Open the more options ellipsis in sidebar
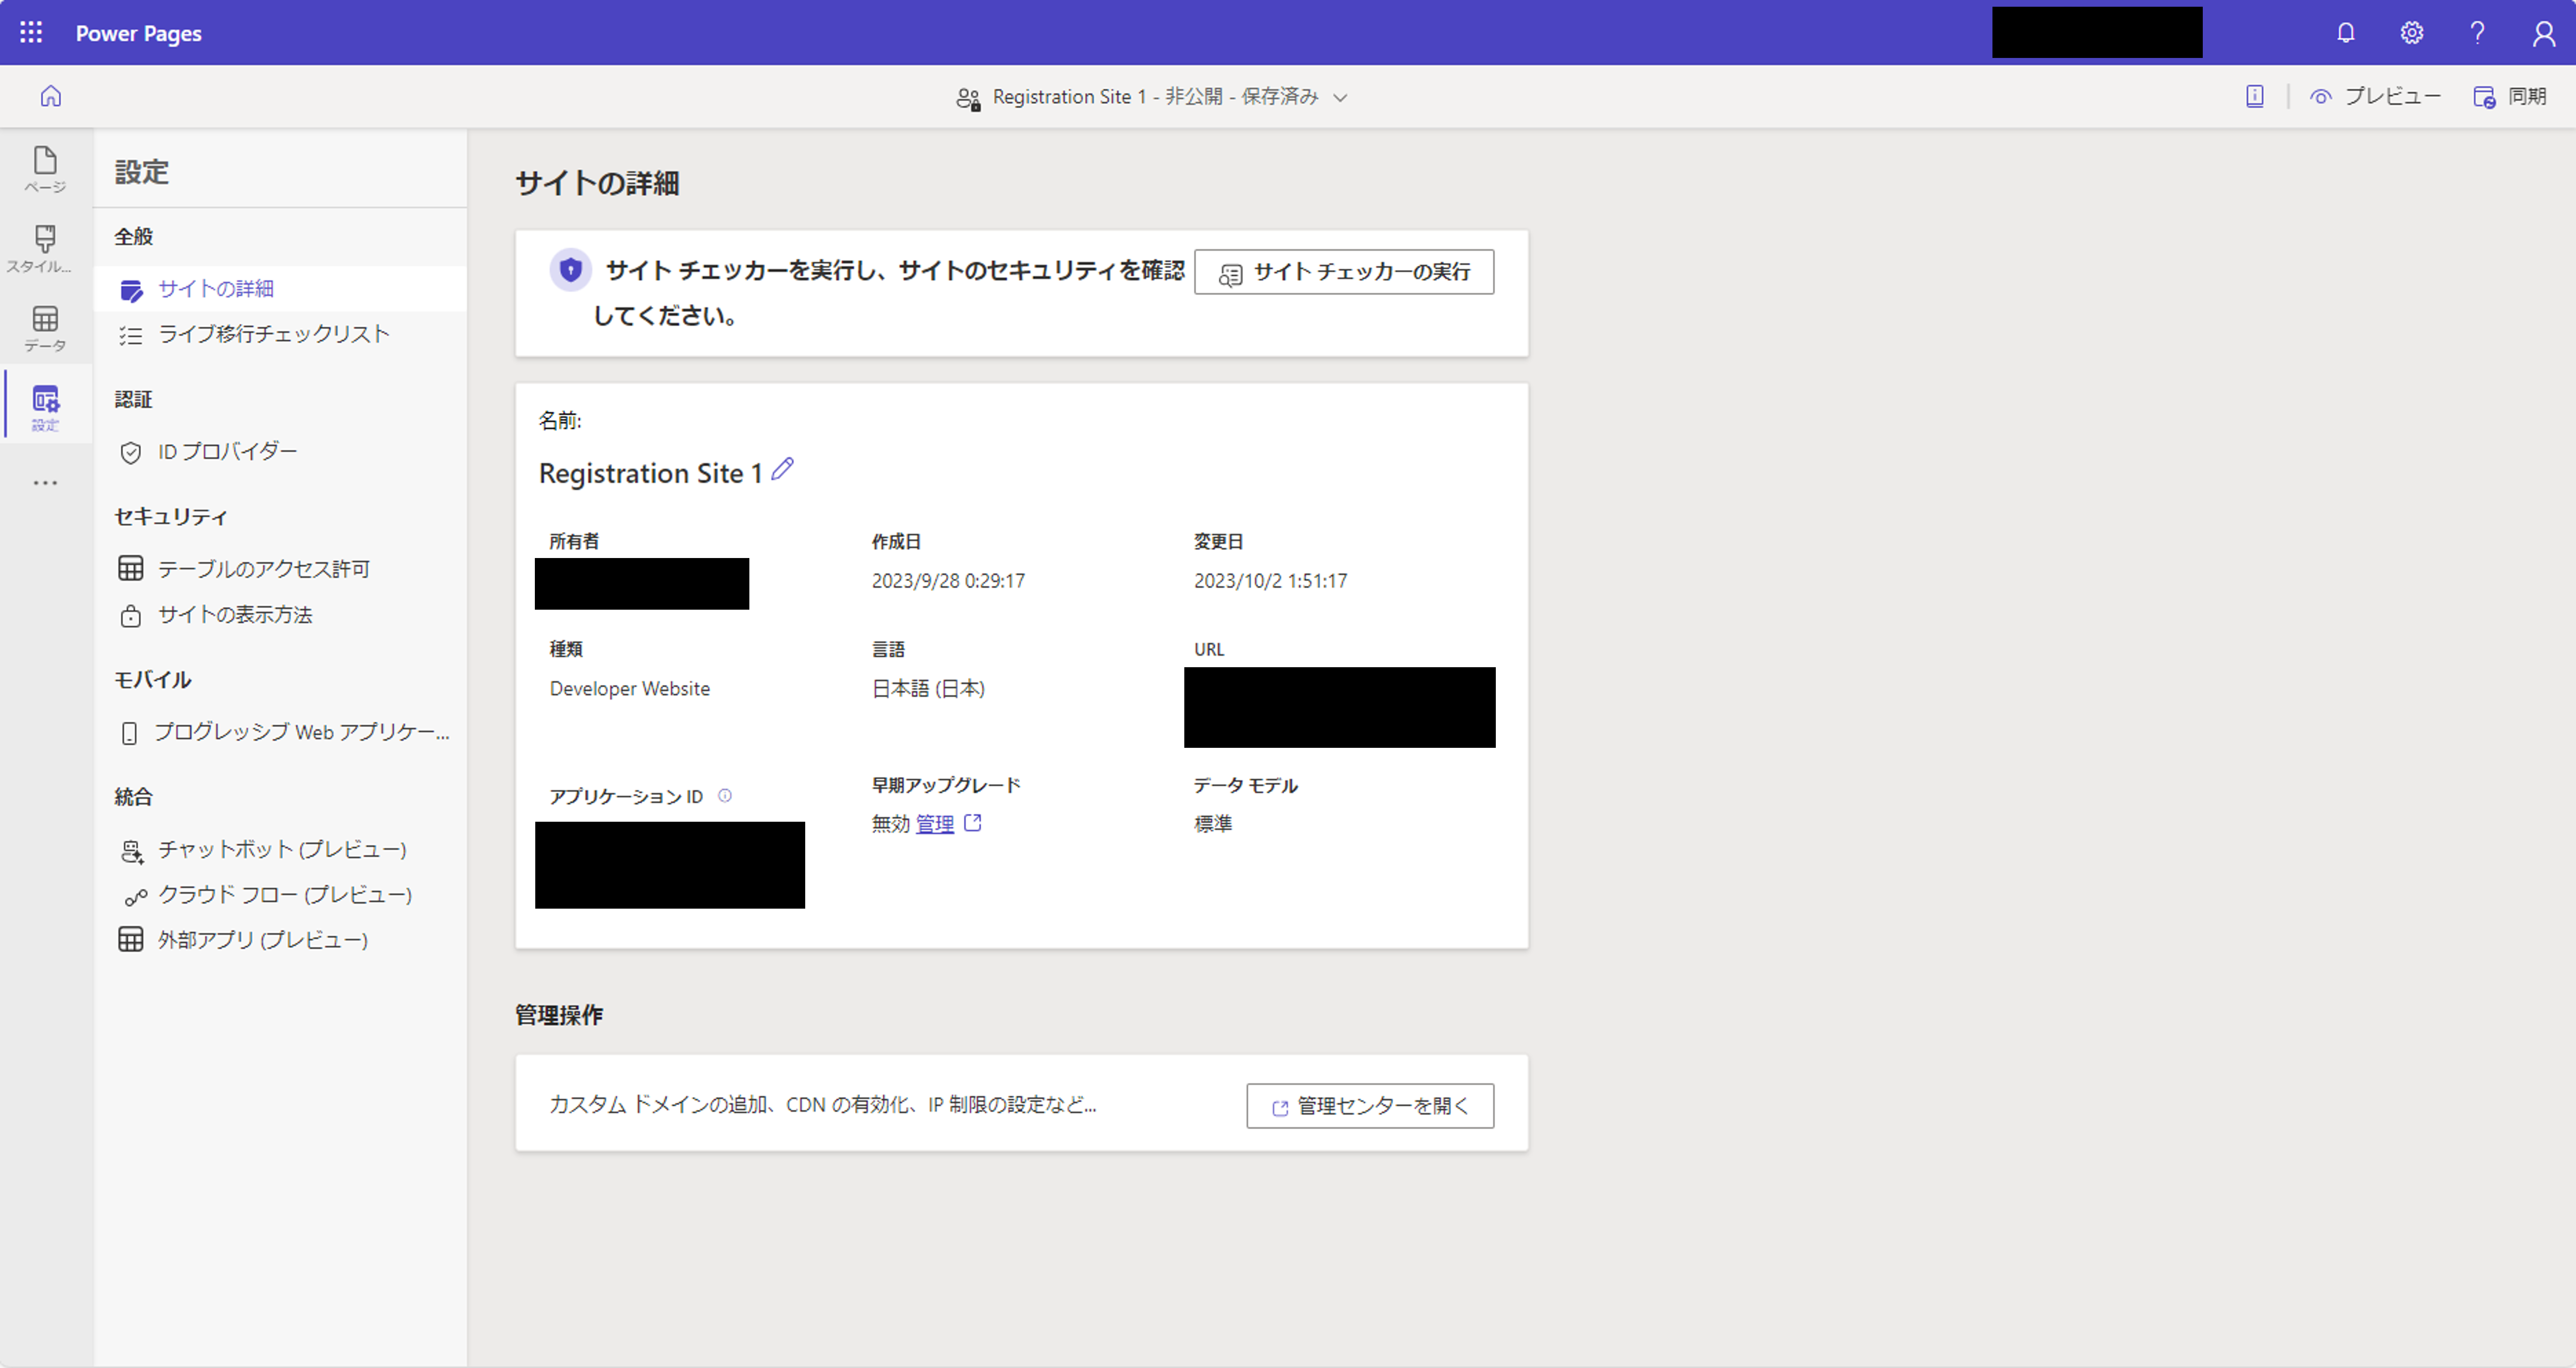Image resolution: width=2576 pixels, height=1368 pixels. [x=45, y=483]
